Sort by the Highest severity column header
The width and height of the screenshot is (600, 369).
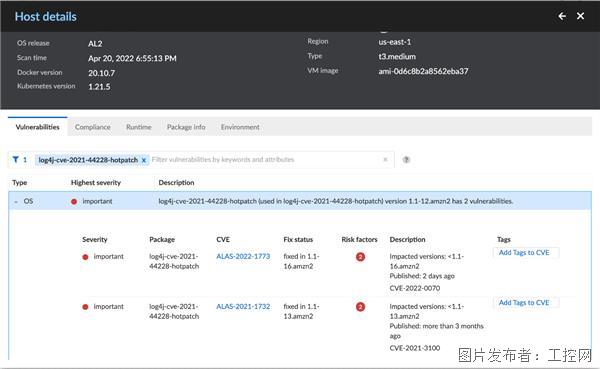[x=96, y=183]
